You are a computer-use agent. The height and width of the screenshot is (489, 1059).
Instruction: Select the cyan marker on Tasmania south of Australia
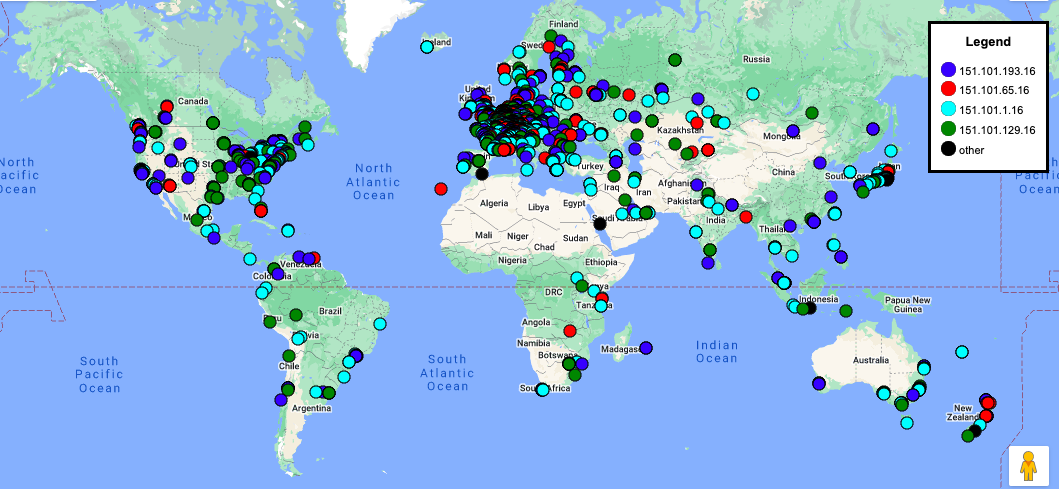[907, 423]
